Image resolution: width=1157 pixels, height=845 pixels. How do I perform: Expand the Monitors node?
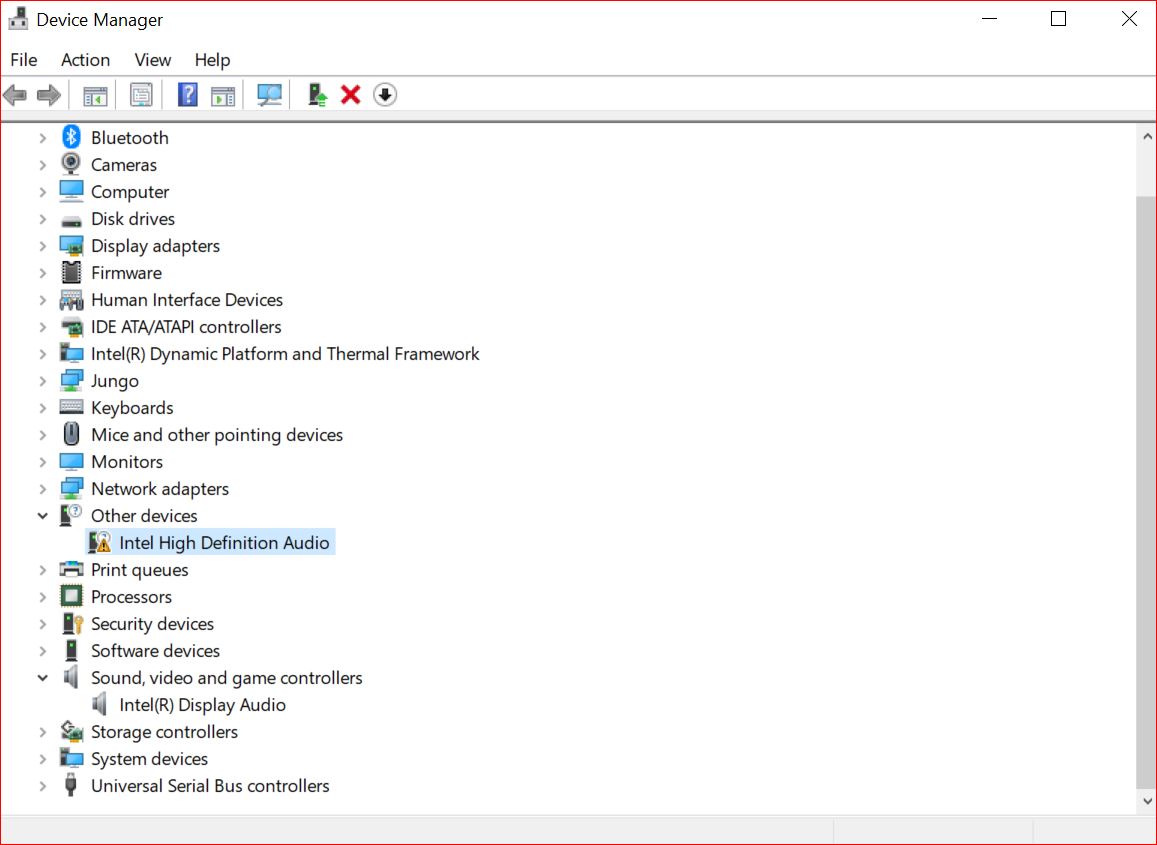43,461
